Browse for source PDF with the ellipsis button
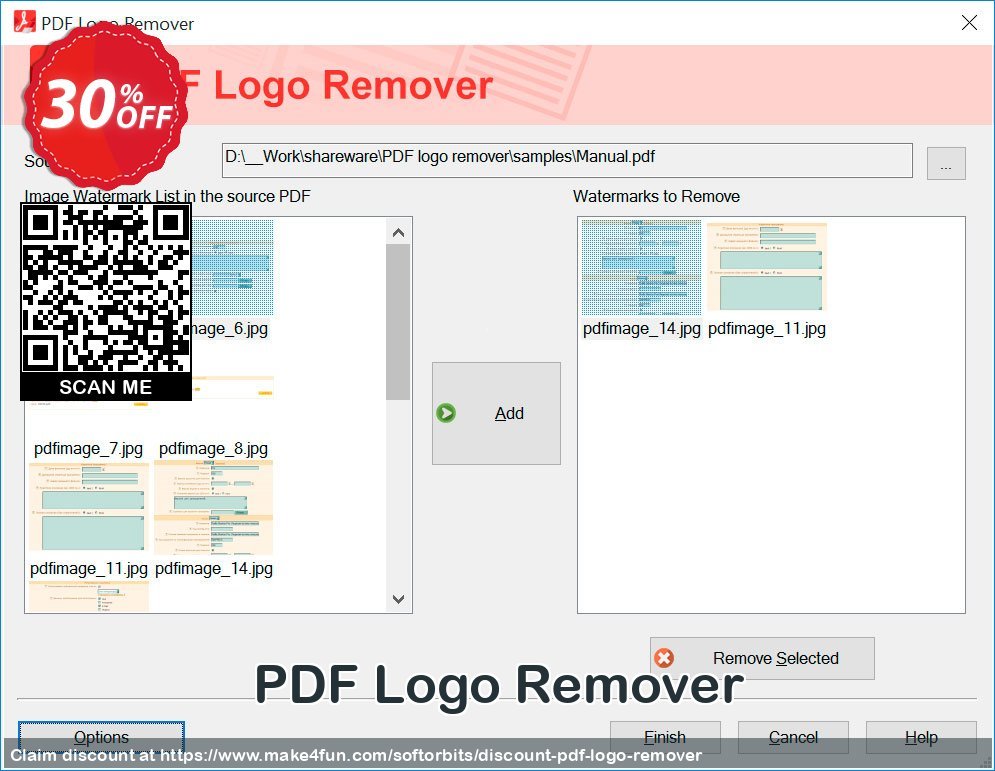The image size is (995, 771). pos(946,163)
